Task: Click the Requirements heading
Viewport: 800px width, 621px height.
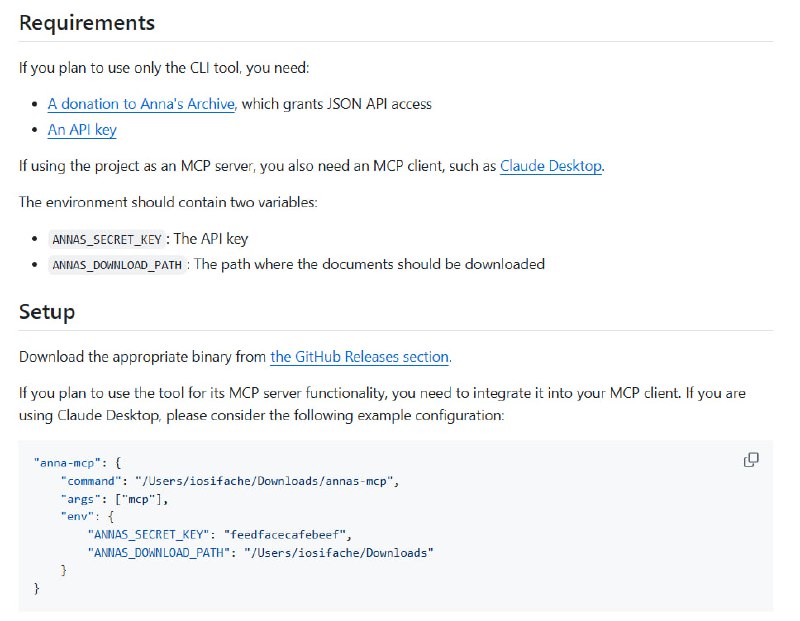Action: click(87, 22)
